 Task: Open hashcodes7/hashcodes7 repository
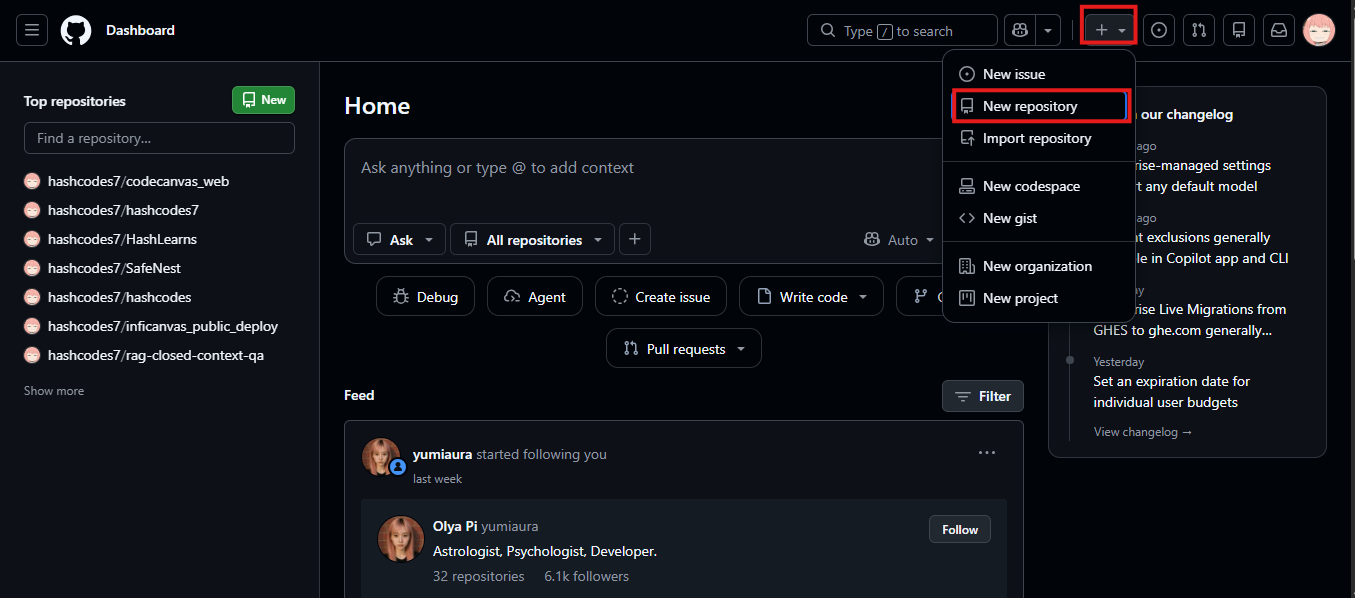point(123,210)
